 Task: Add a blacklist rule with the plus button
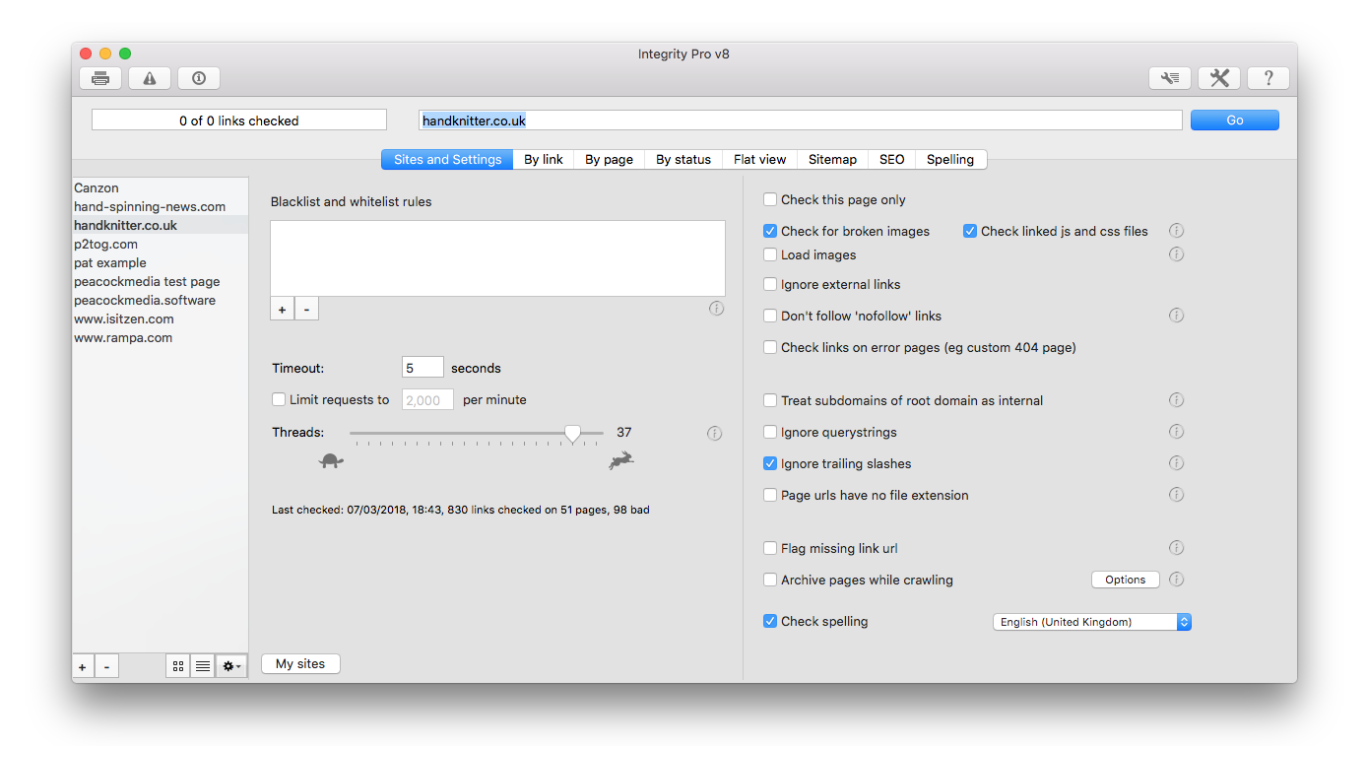point(282,310)
